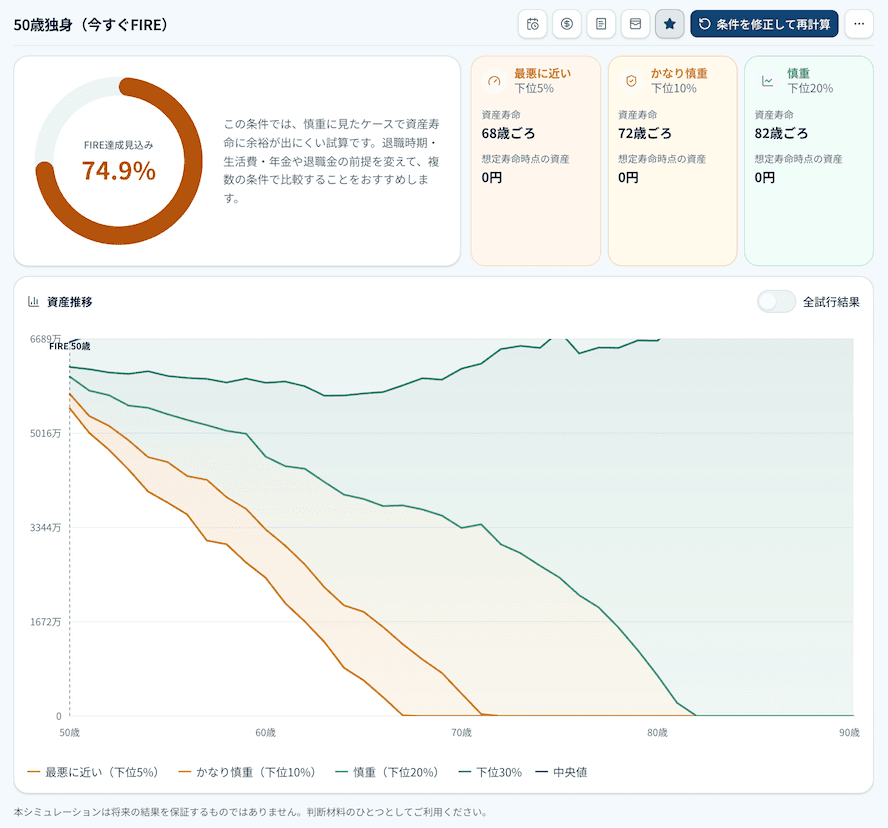Click the shield icon on かなり慎重 card
Image resolution: width=888 pixels, height=828 pixels.
[x=631, y=81]
